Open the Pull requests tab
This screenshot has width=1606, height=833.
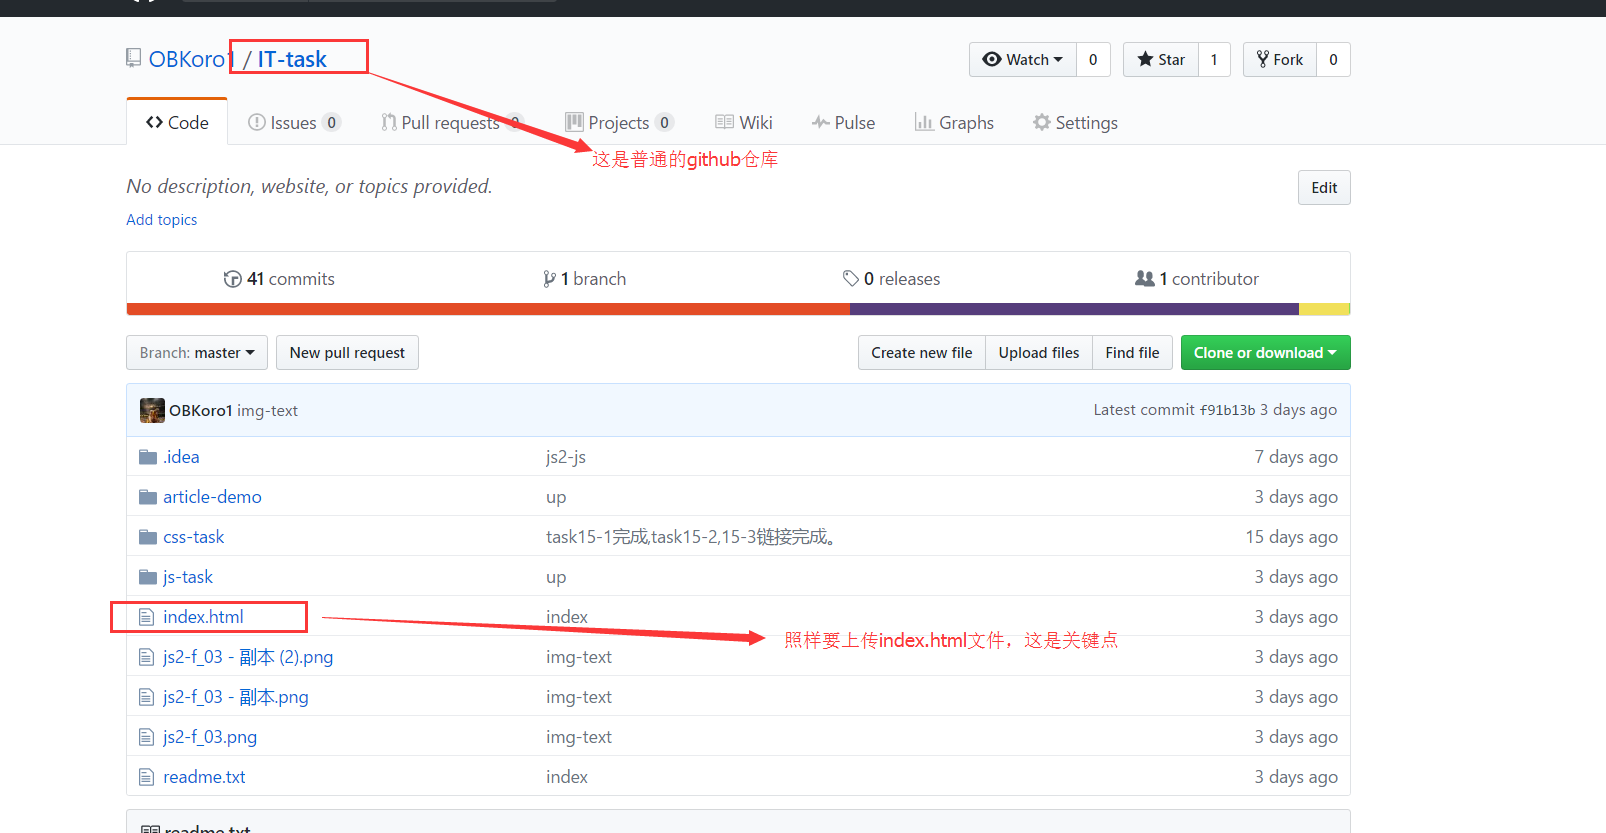(451, 122)
